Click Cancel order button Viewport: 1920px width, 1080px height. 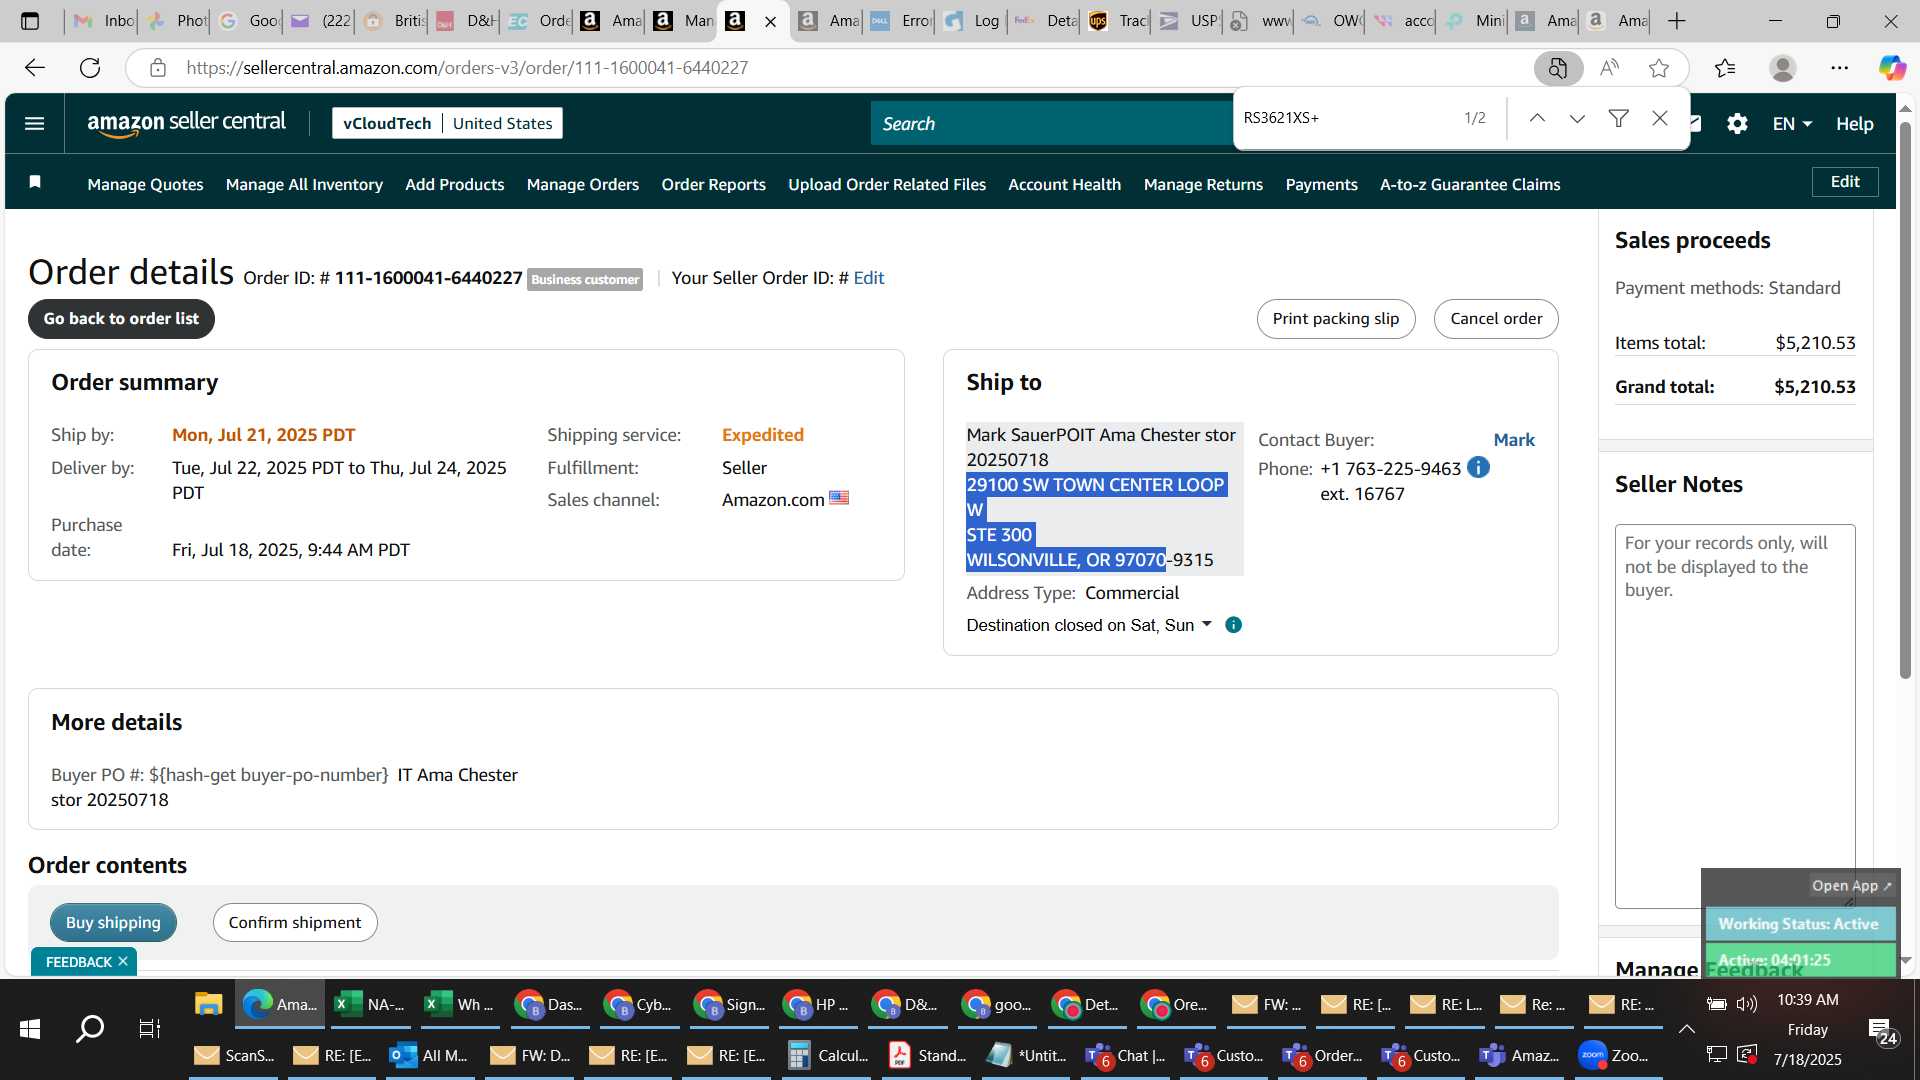(1496, 319)
